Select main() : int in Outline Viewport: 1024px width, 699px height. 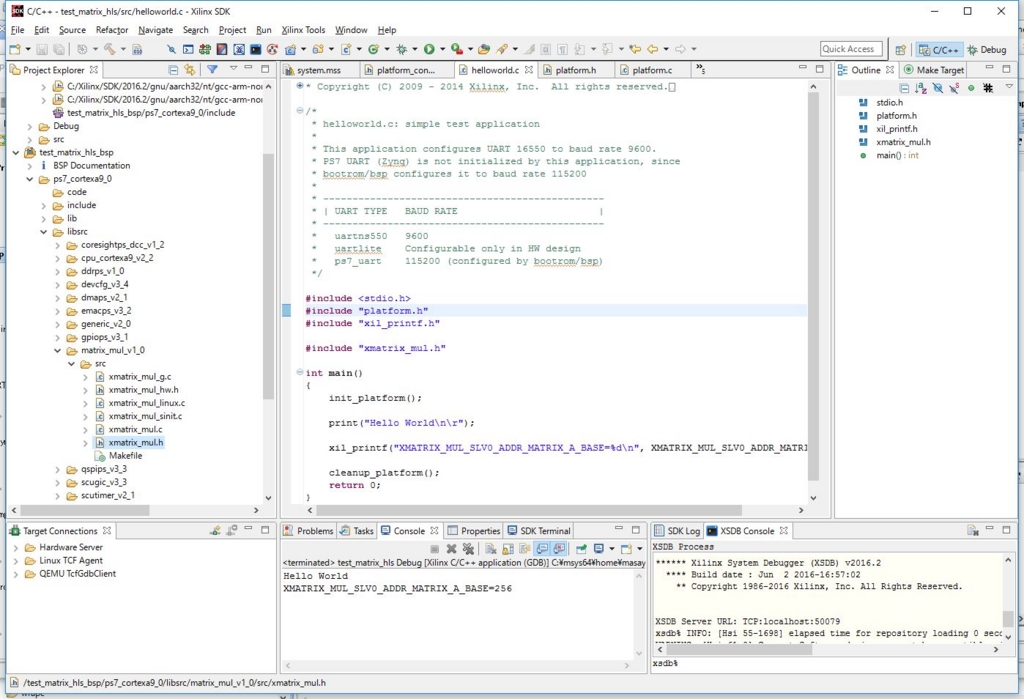(x=897, y=155)
